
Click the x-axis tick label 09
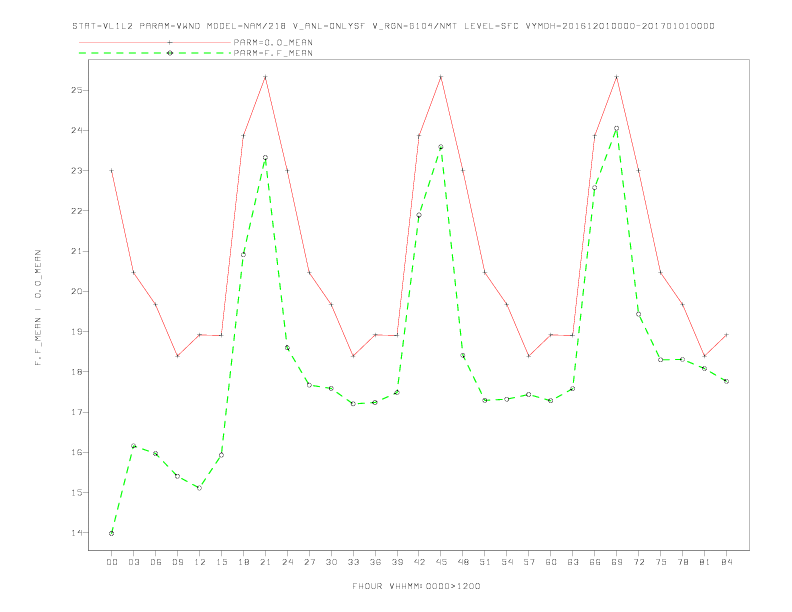177,562
